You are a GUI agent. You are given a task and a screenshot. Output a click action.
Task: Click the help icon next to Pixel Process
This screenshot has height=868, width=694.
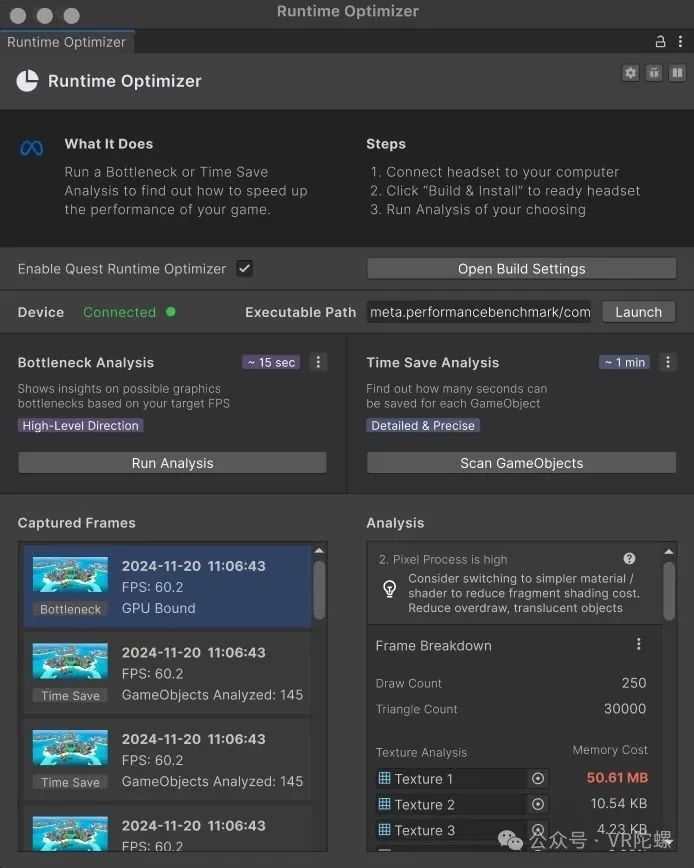629,559
